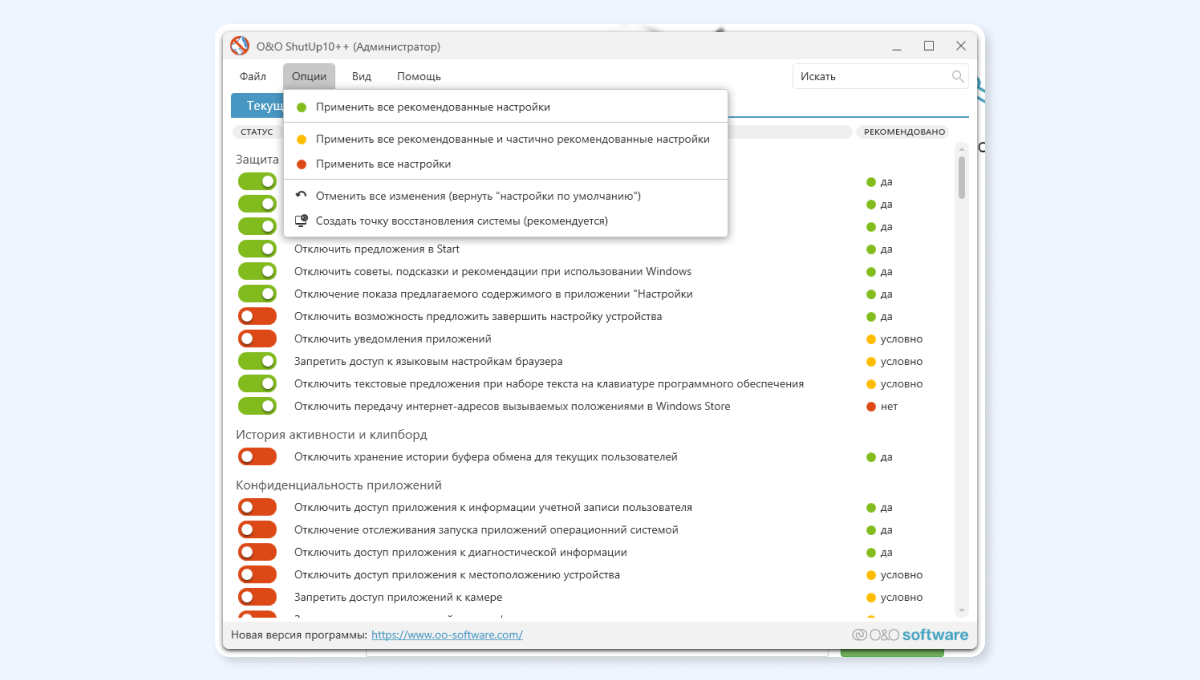Toggle switch for Отключить советы, подсказки и рекомендации

(257, 271)
